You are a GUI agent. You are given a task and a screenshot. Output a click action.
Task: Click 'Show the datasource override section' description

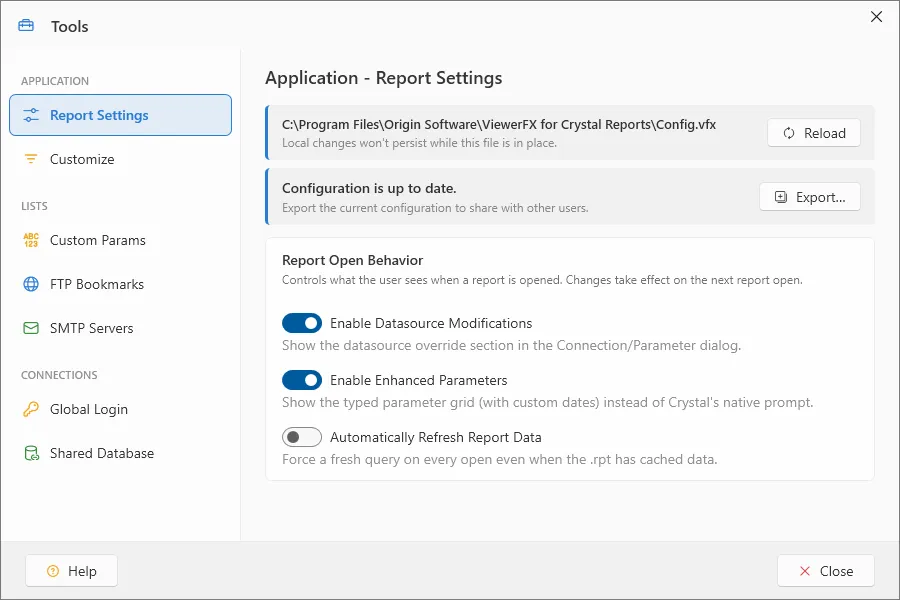(x=511, y=346)
